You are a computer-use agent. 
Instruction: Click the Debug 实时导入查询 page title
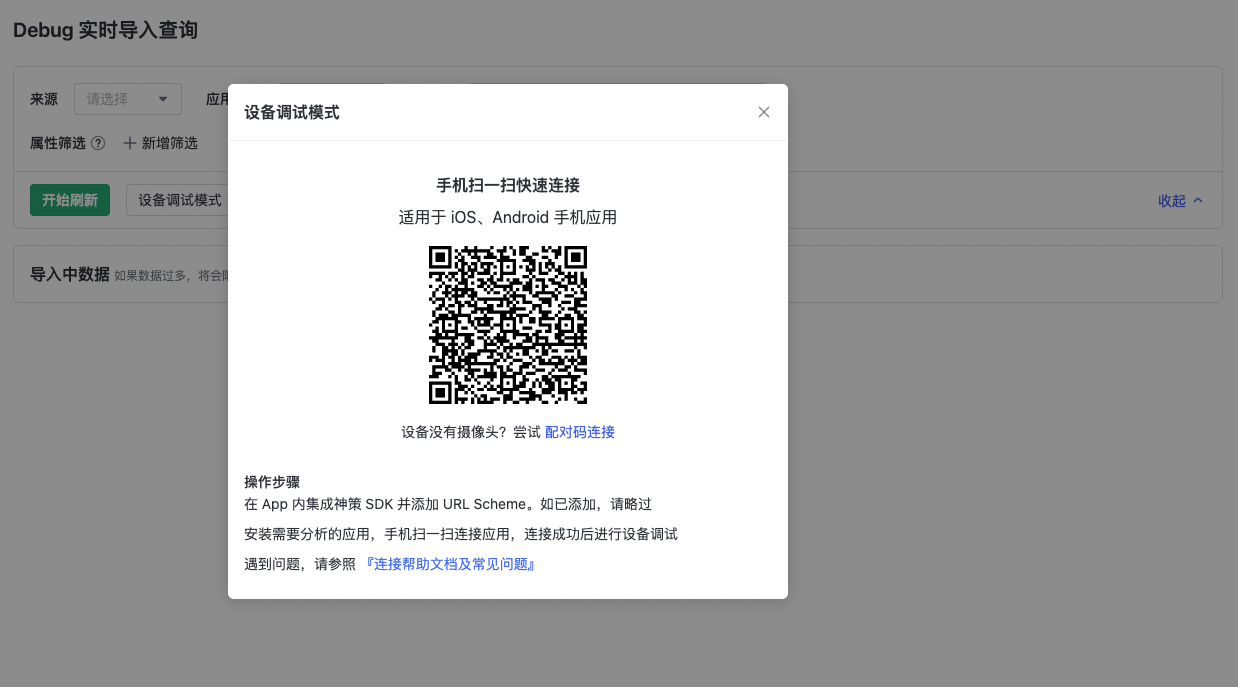[x=105, y=30]
